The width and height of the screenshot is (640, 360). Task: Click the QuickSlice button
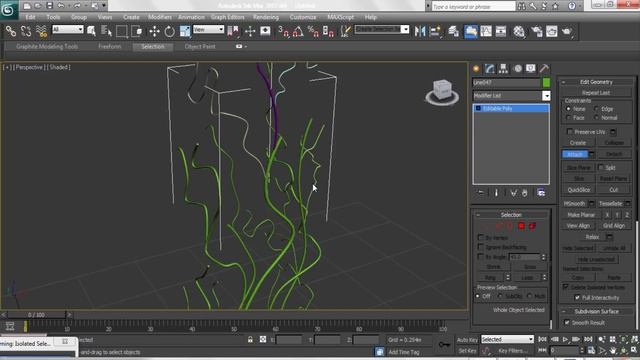(x=579, y=190)
